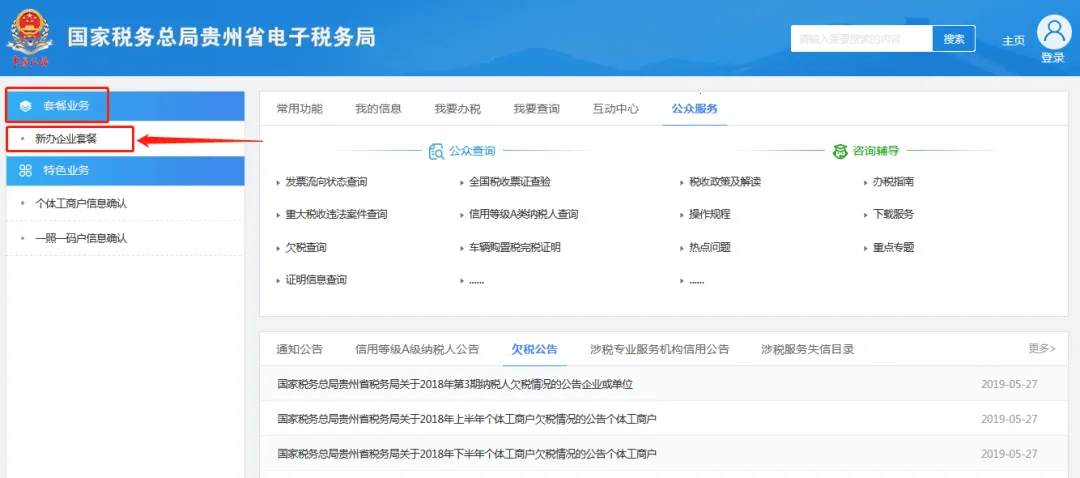The height and width of the screenshot is (478, 1080).
Task: Click the user avatar login icon
Action: click(x=1053, y=31)
